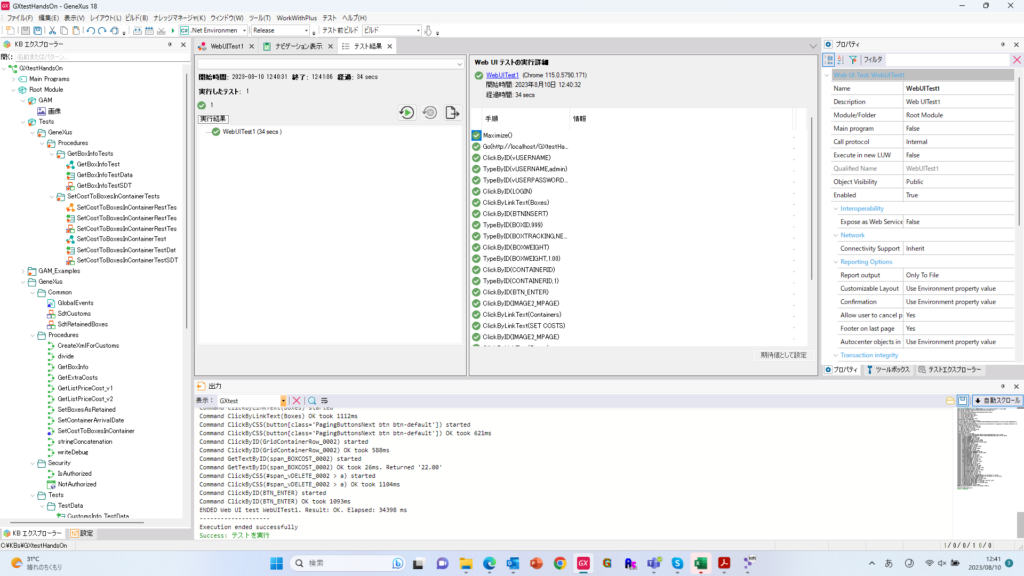
Task: Click the cut scissors icon in toolbar
Action: [52, 31]
